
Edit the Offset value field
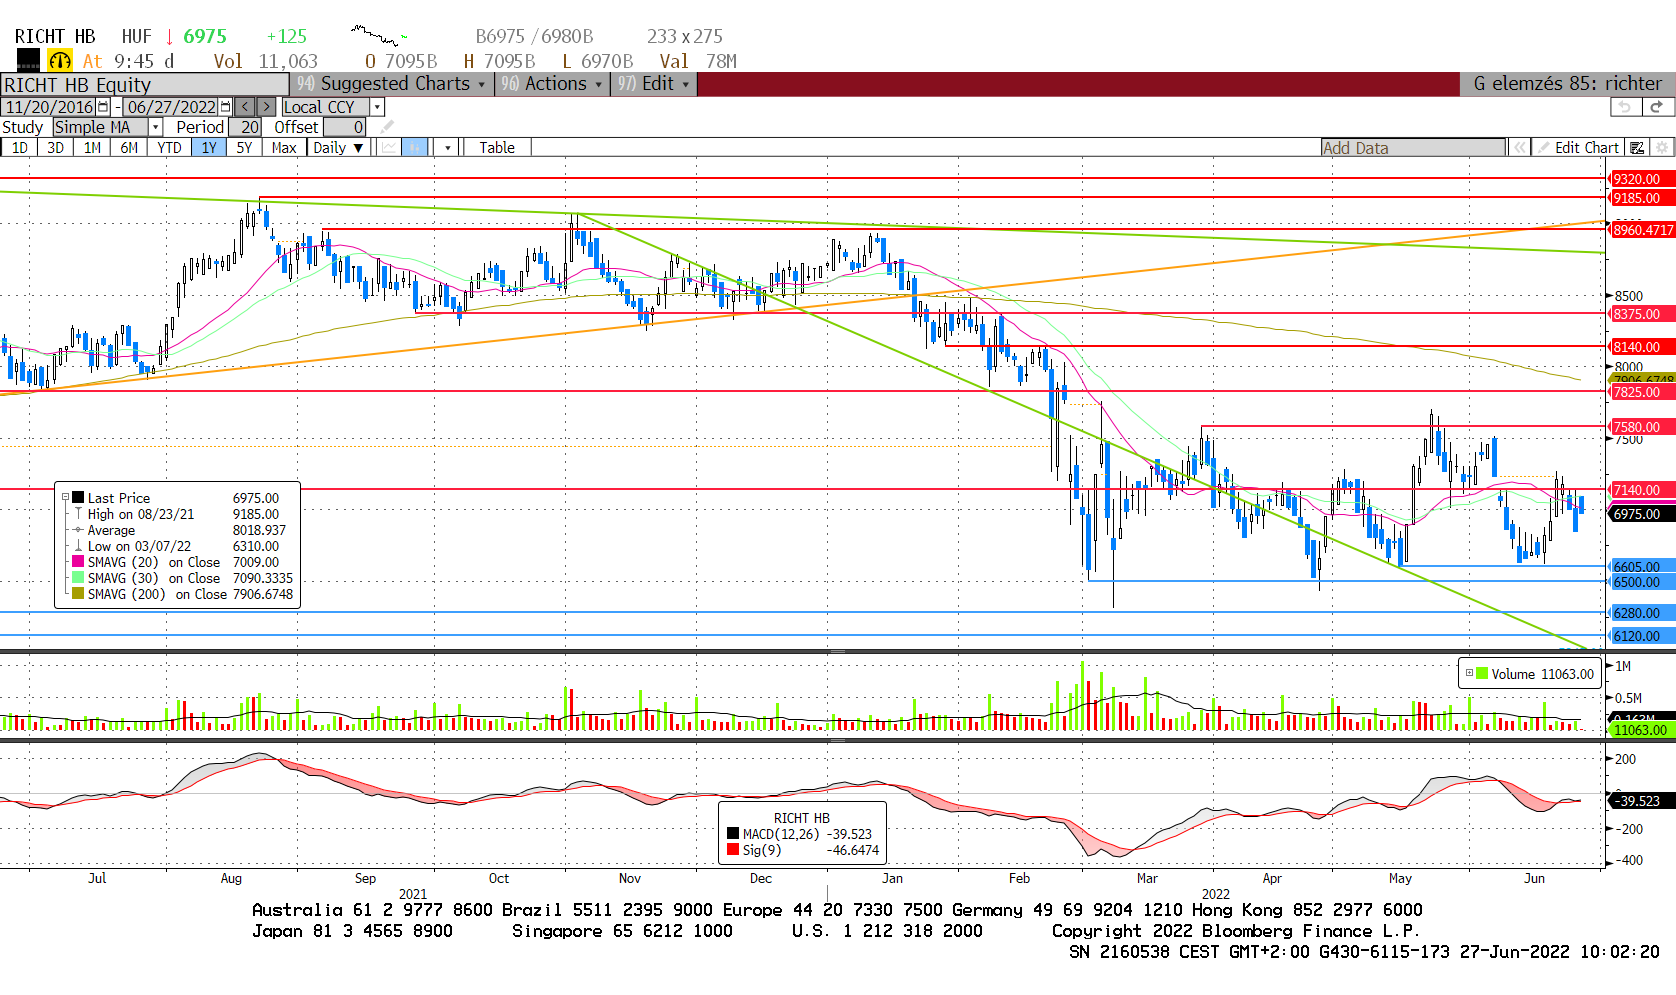pyautogui.click(x=344, y=127)
